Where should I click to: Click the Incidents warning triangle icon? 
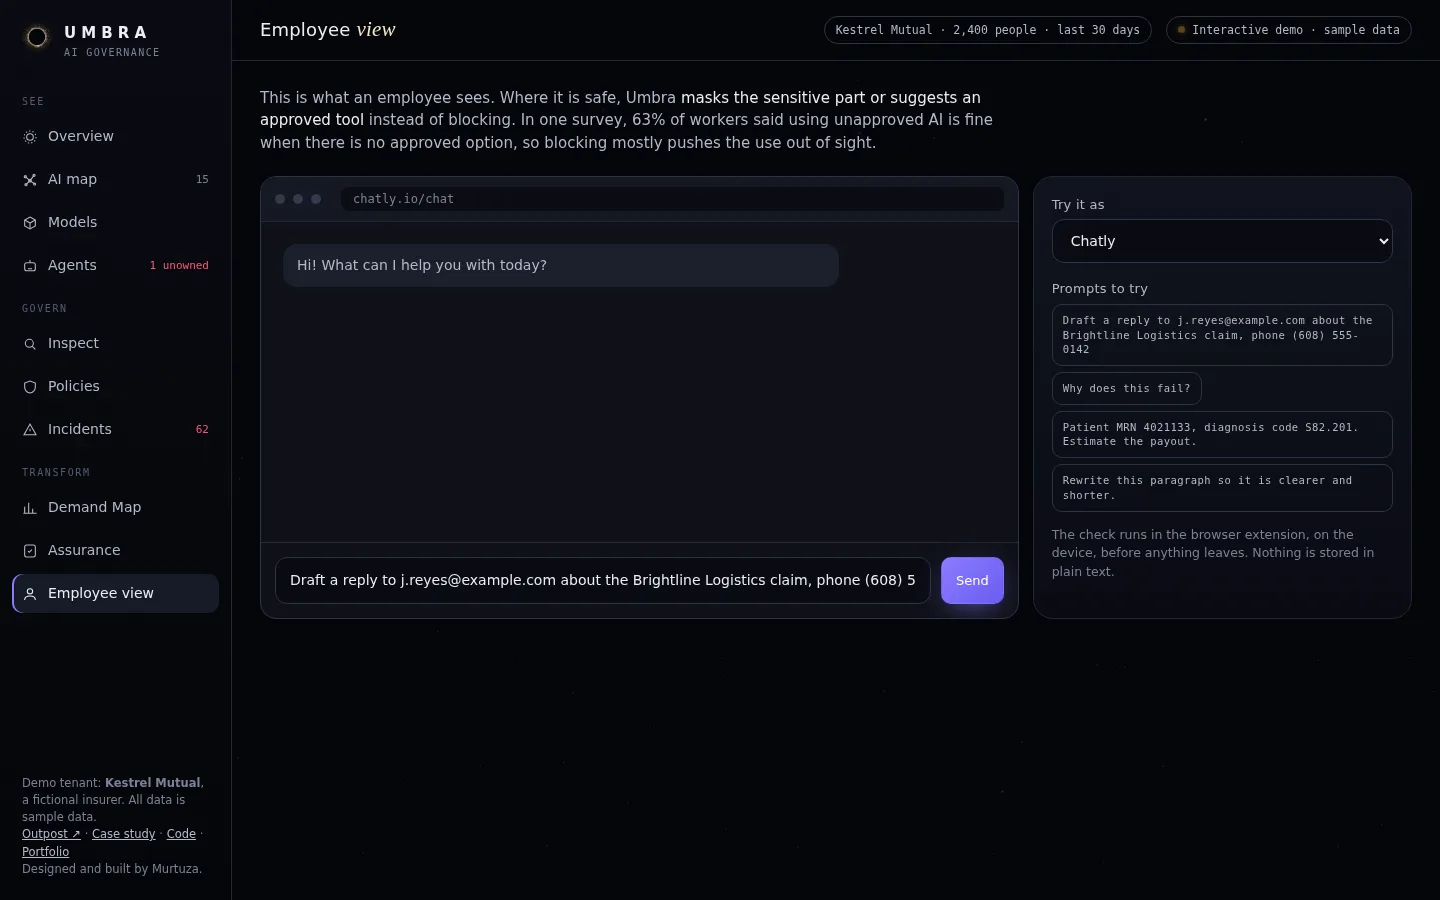coord(30,430)
